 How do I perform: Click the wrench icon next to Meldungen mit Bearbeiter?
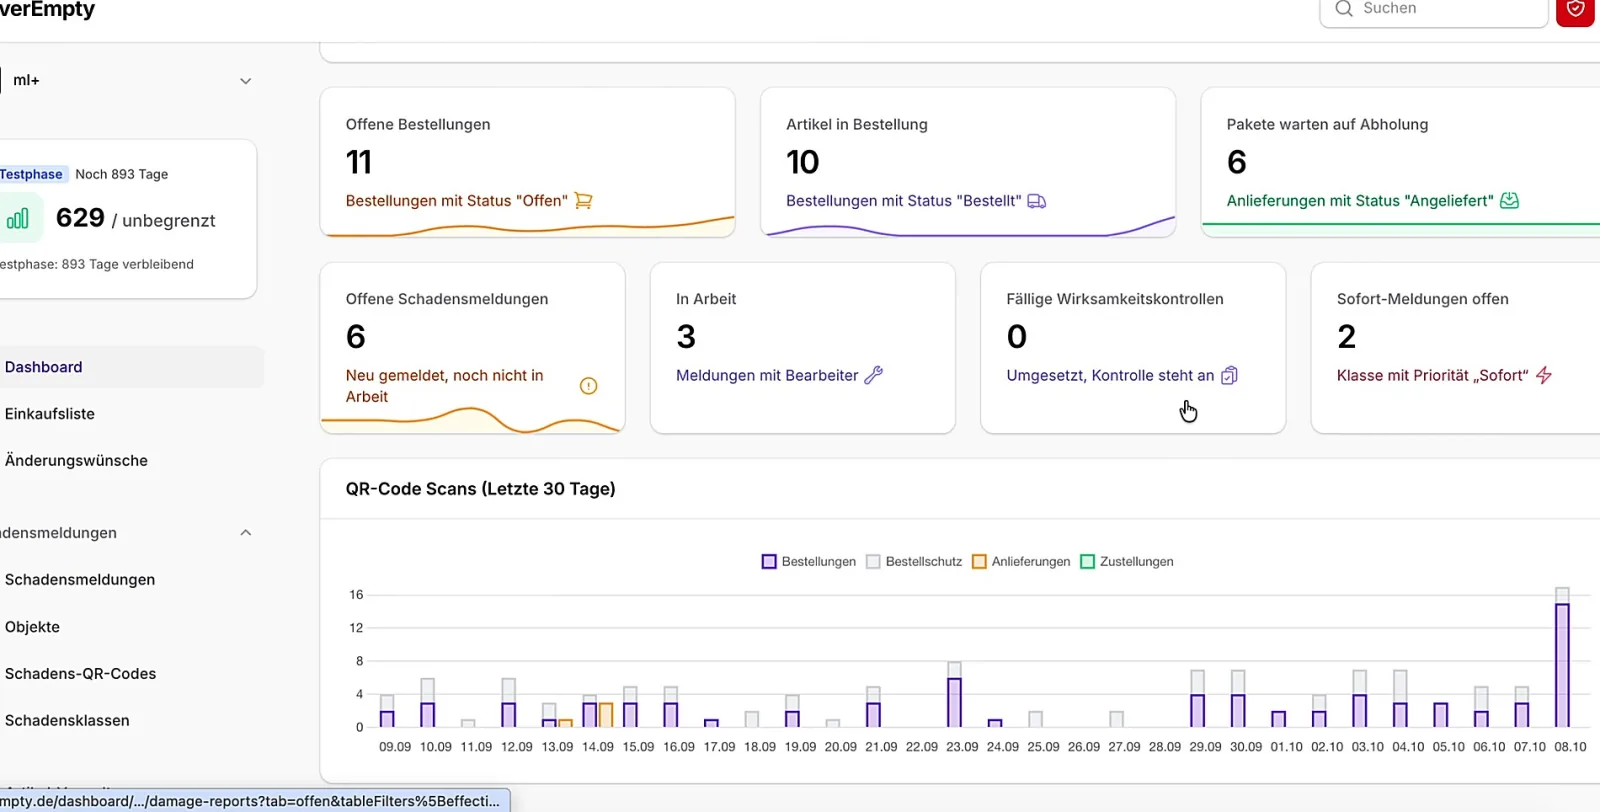(874, 375)
